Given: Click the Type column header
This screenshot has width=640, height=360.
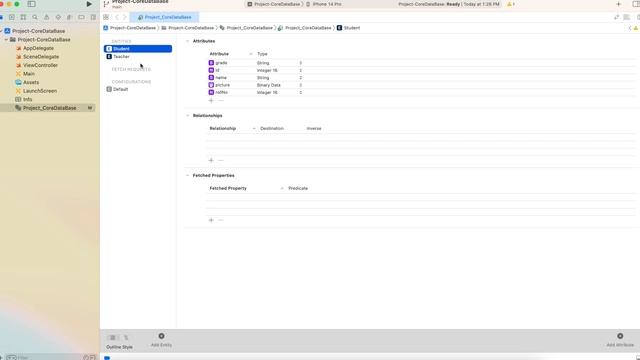Looking at the screenshot, I should (x=262, y=54).
